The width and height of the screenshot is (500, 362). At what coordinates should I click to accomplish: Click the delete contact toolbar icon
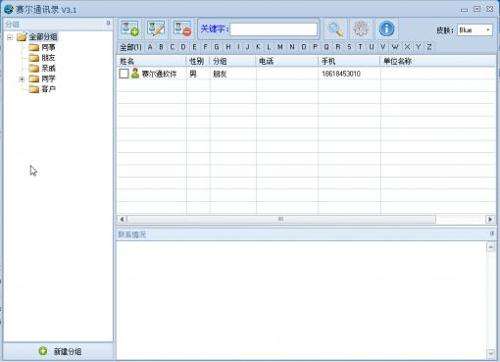tap(183, 28)
